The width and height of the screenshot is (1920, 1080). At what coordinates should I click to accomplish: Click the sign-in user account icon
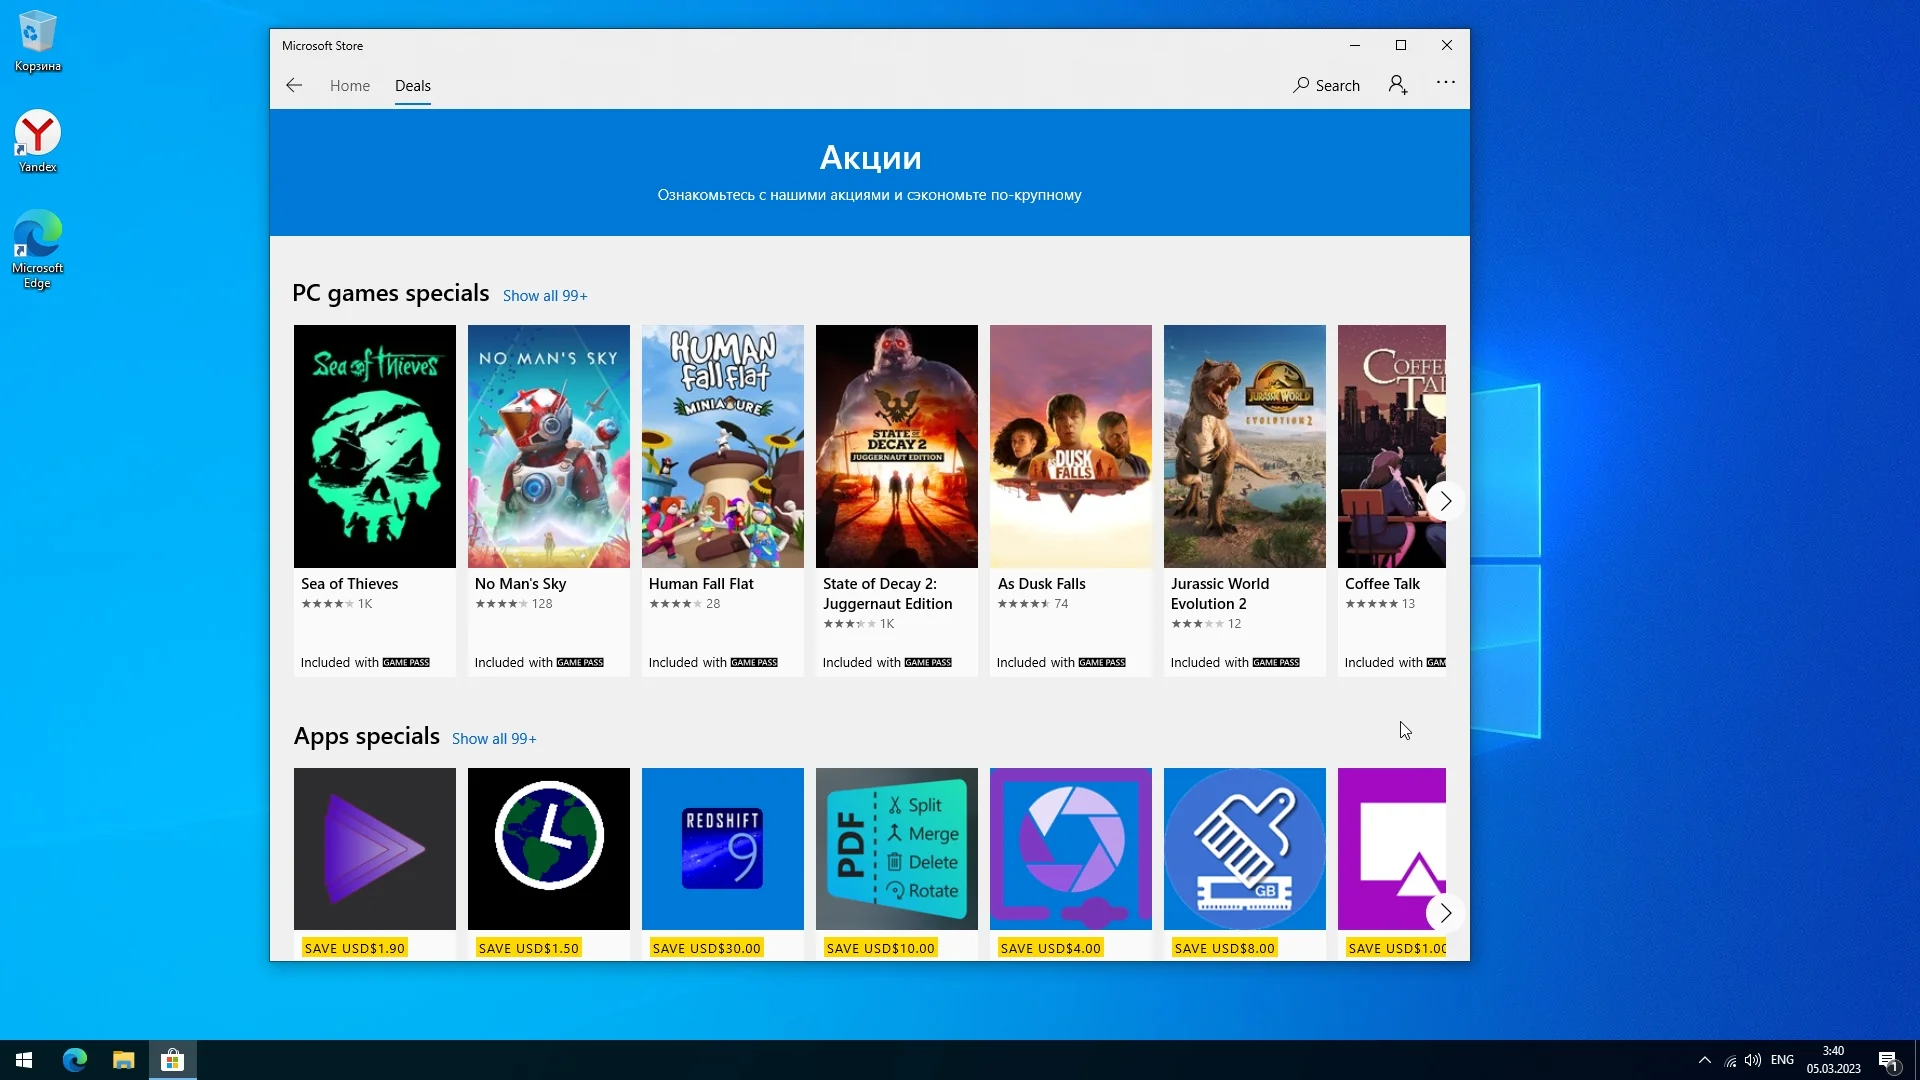[x=1398, y=86]
